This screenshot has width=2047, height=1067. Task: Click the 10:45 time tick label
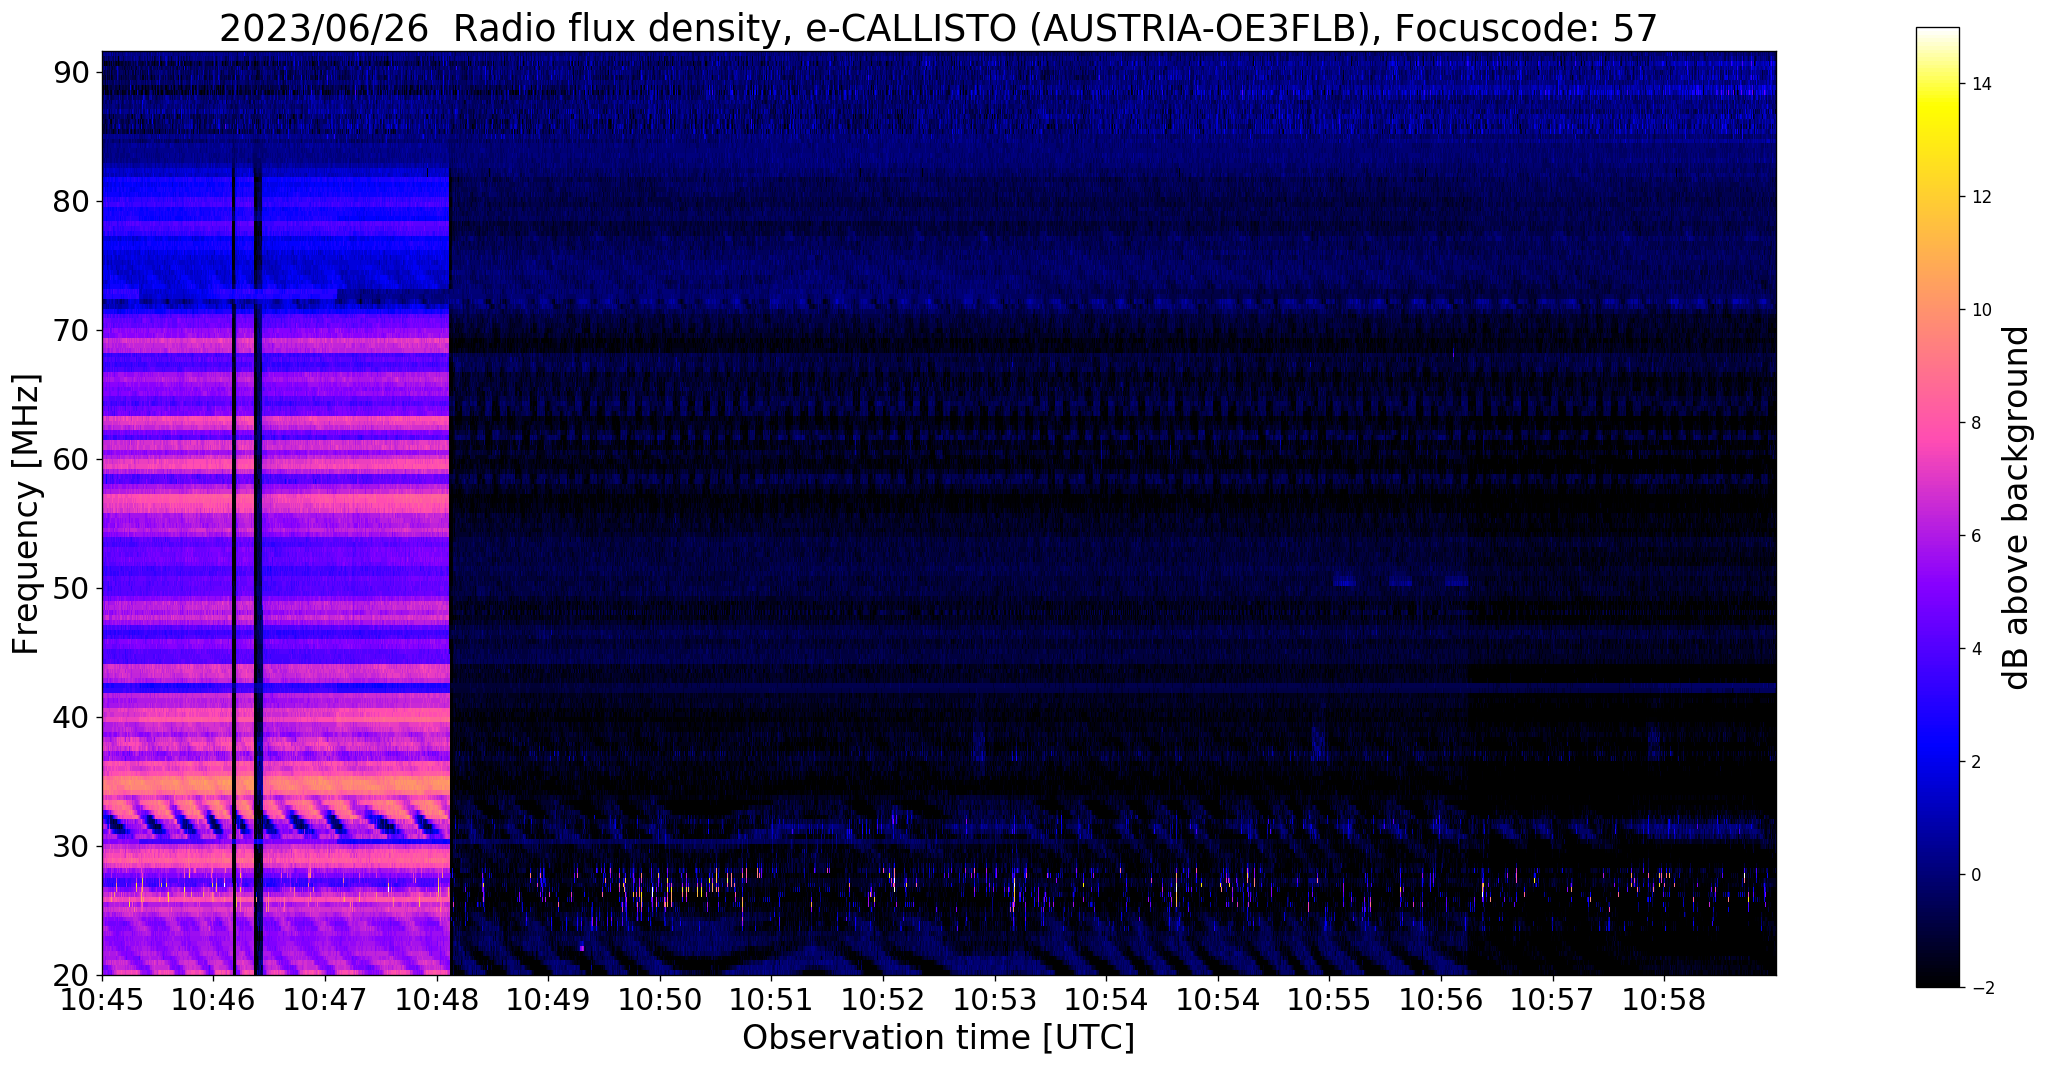[x=102, y=1001]
